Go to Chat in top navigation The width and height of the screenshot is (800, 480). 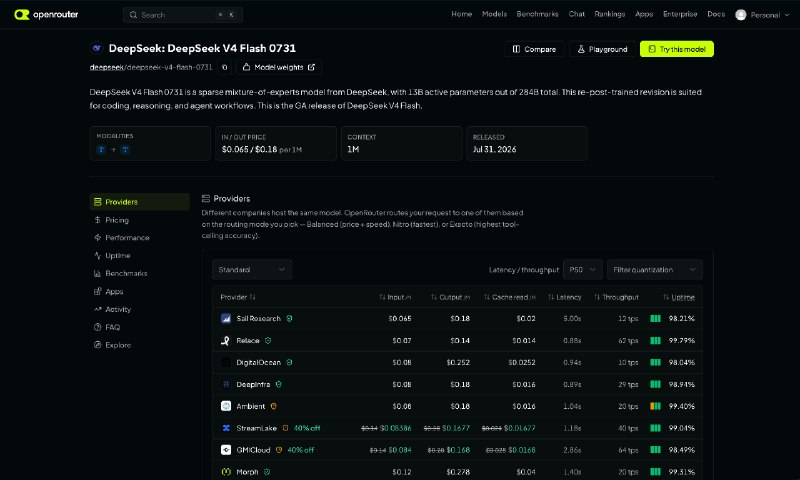pos(577,14)
